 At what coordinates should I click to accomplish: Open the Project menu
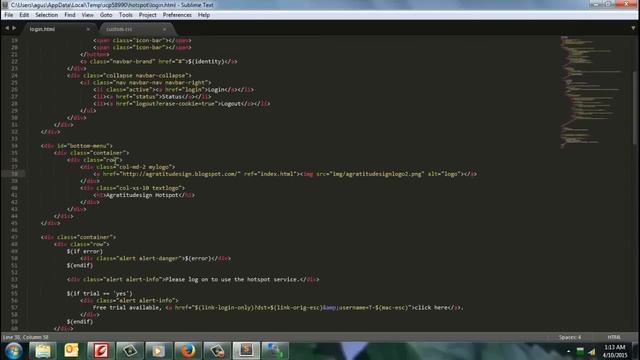[x=147, y=15]
